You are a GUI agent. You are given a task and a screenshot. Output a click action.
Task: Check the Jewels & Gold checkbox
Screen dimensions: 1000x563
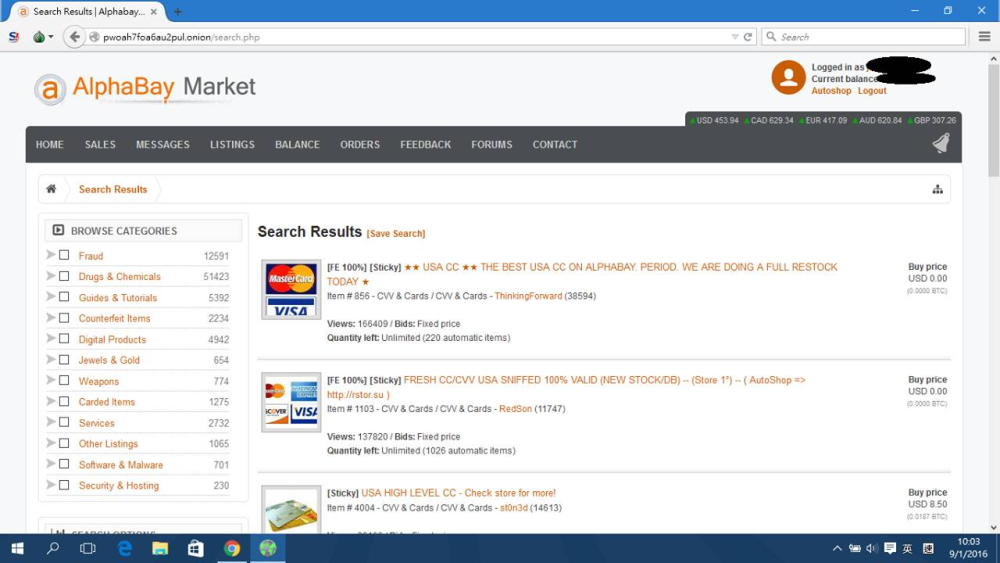[x=64, y=360]
